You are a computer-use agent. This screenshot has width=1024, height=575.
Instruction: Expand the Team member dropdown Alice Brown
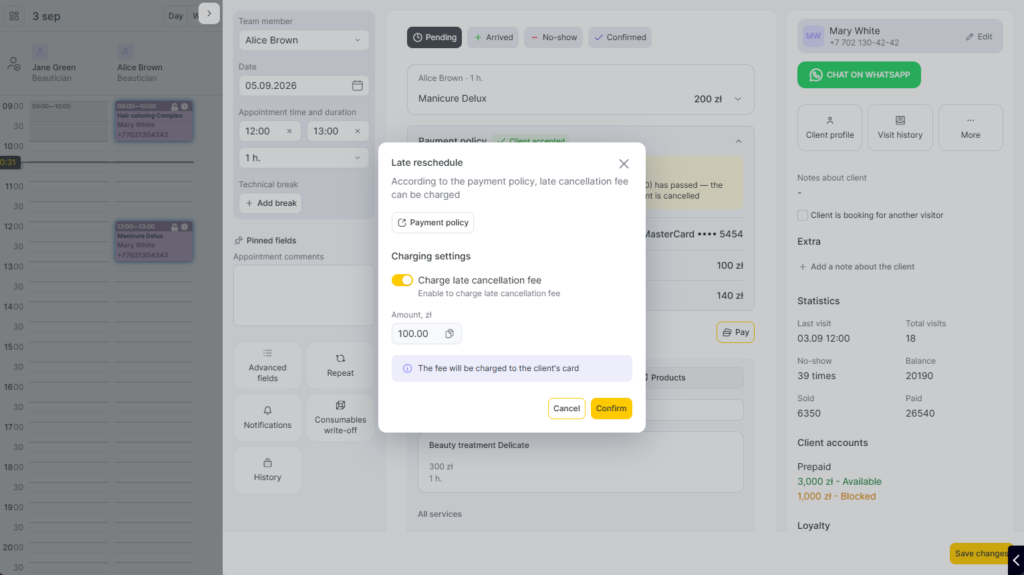tap(304, 41)
